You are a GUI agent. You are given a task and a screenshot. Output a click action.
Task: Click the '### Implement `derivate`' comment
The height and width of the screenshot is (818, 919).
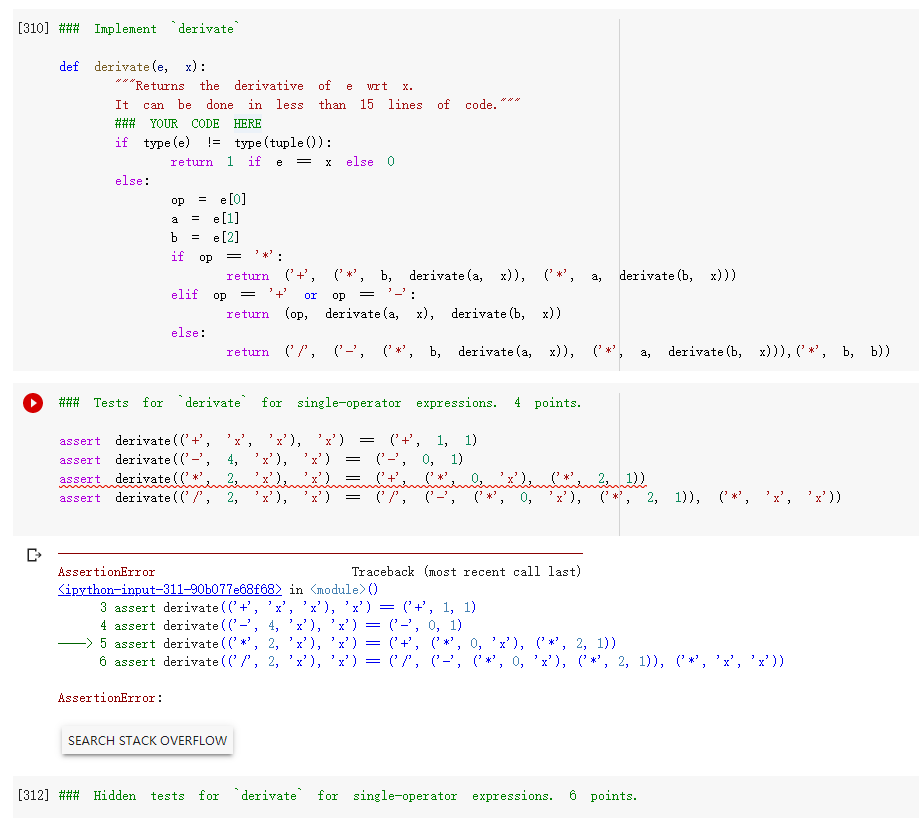point(149,28)
